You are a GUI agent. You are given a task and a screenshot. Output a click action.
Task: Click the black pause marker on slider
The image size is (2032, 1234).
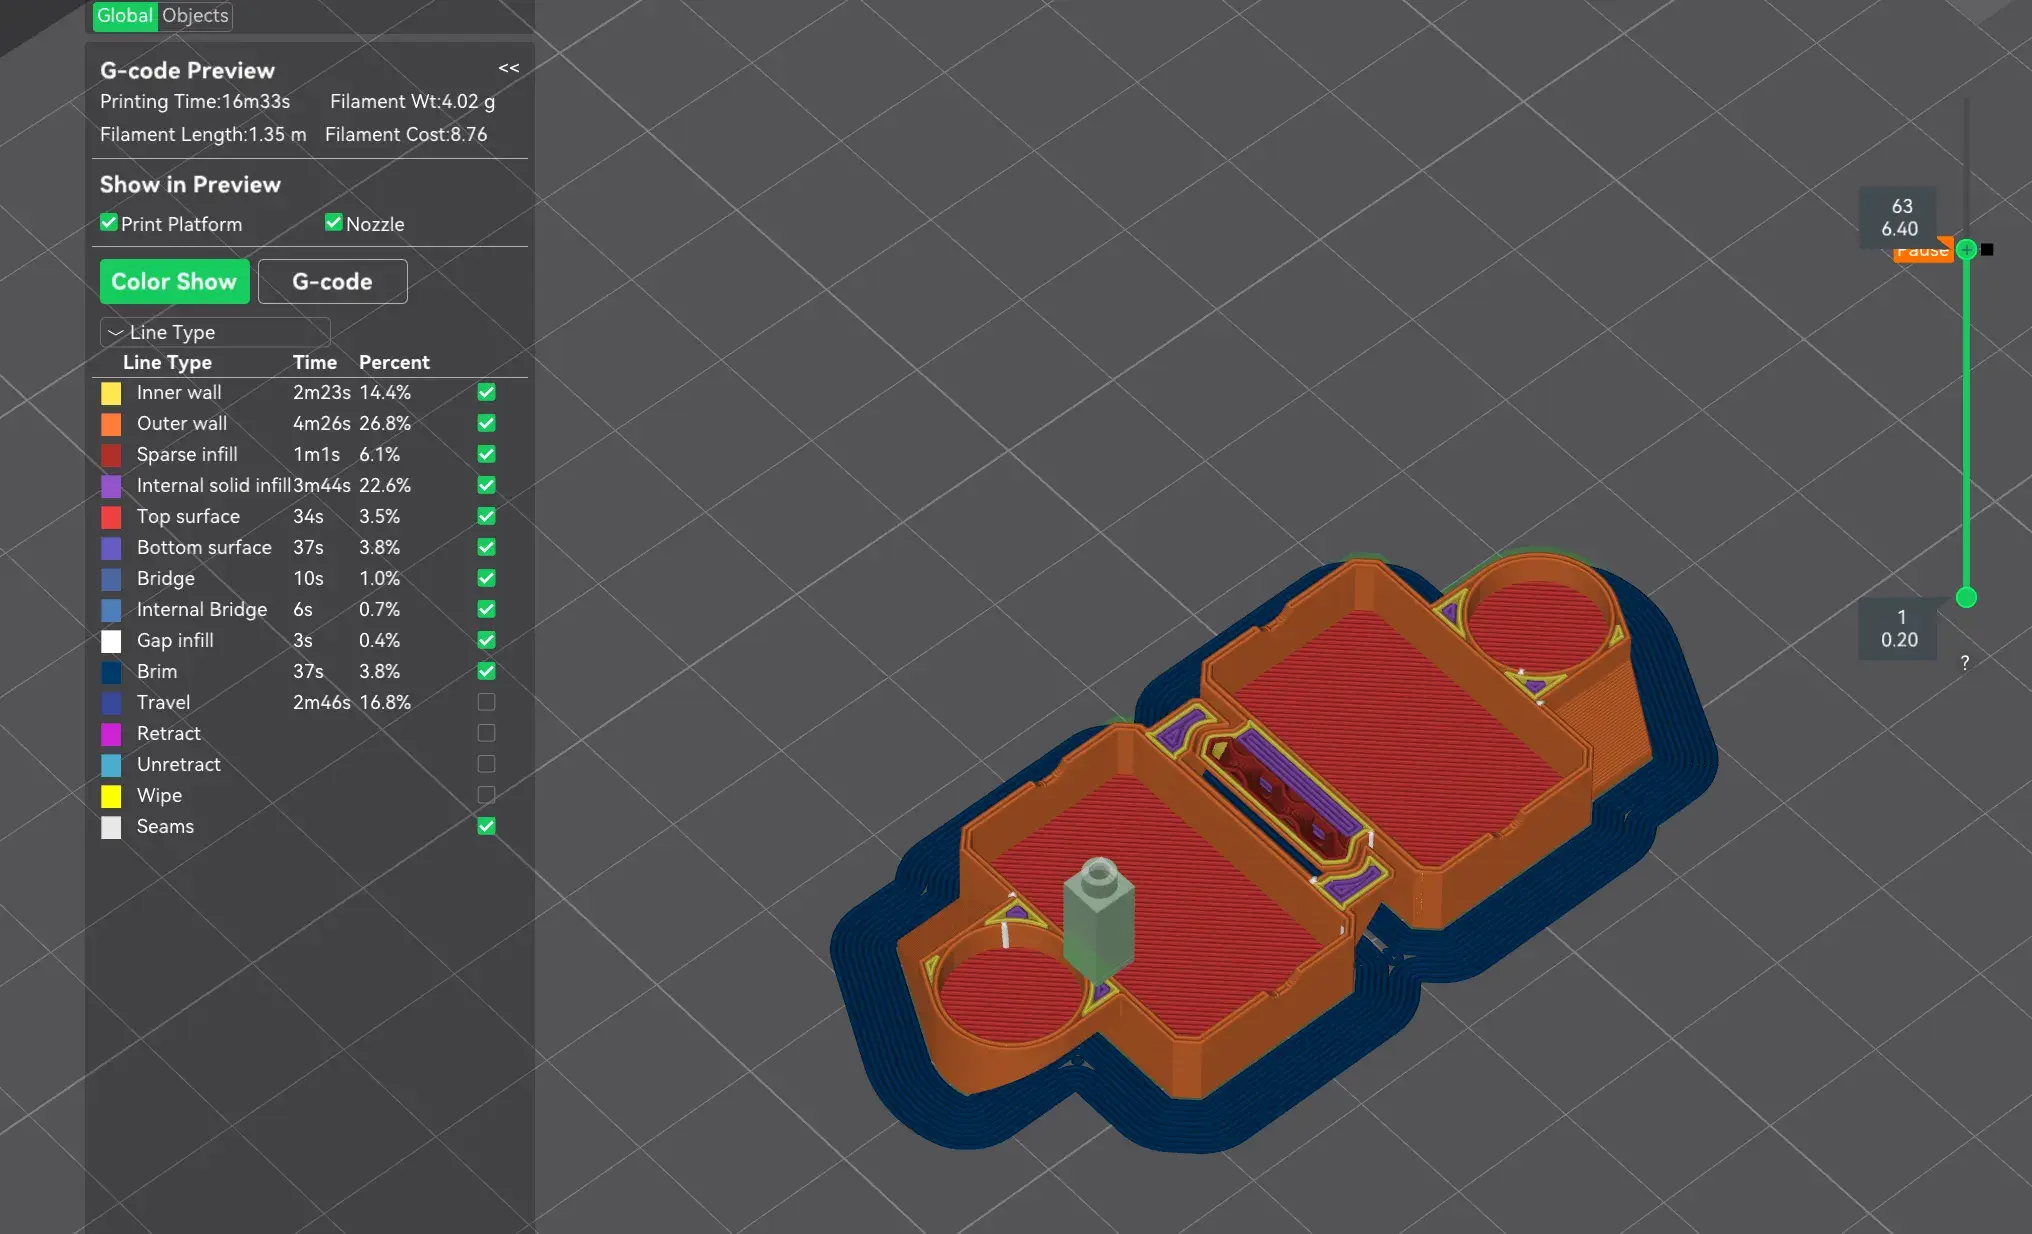coord(1987,249)
